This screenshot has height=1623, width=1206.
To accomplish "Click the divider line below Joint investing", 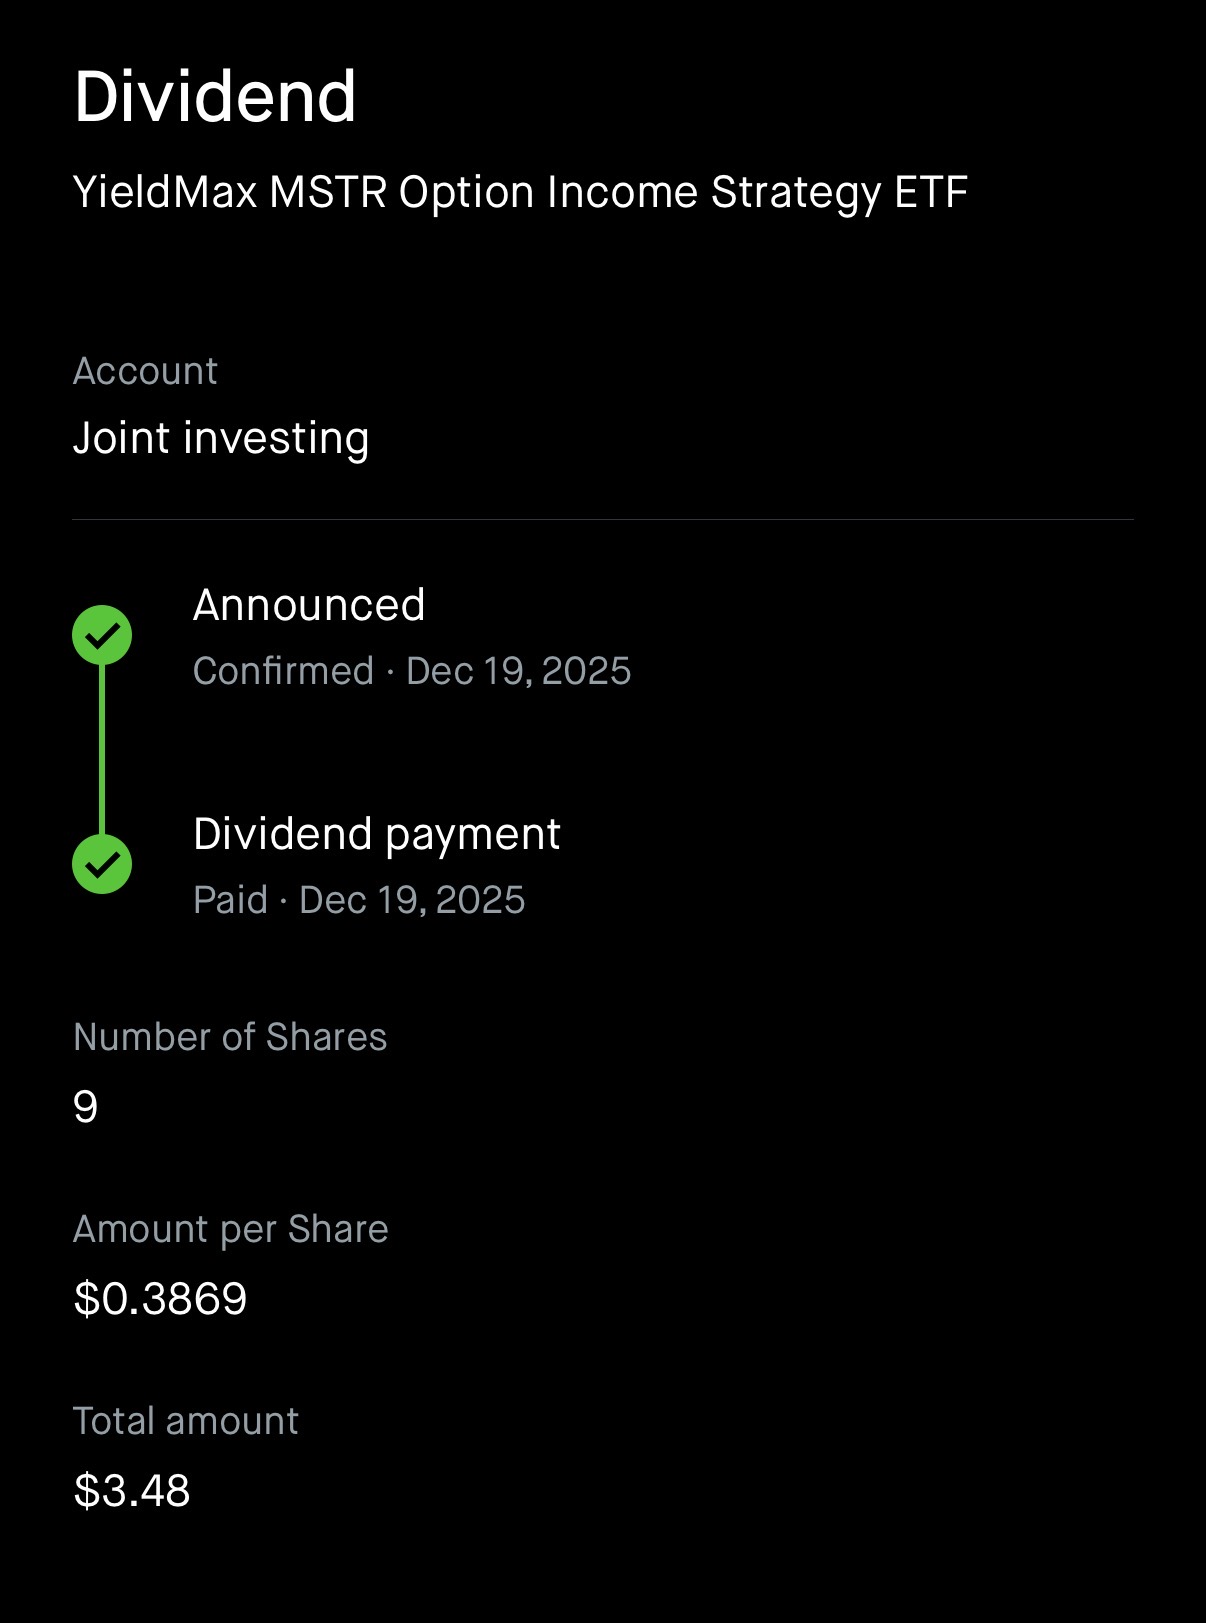I will click(603, 520).
